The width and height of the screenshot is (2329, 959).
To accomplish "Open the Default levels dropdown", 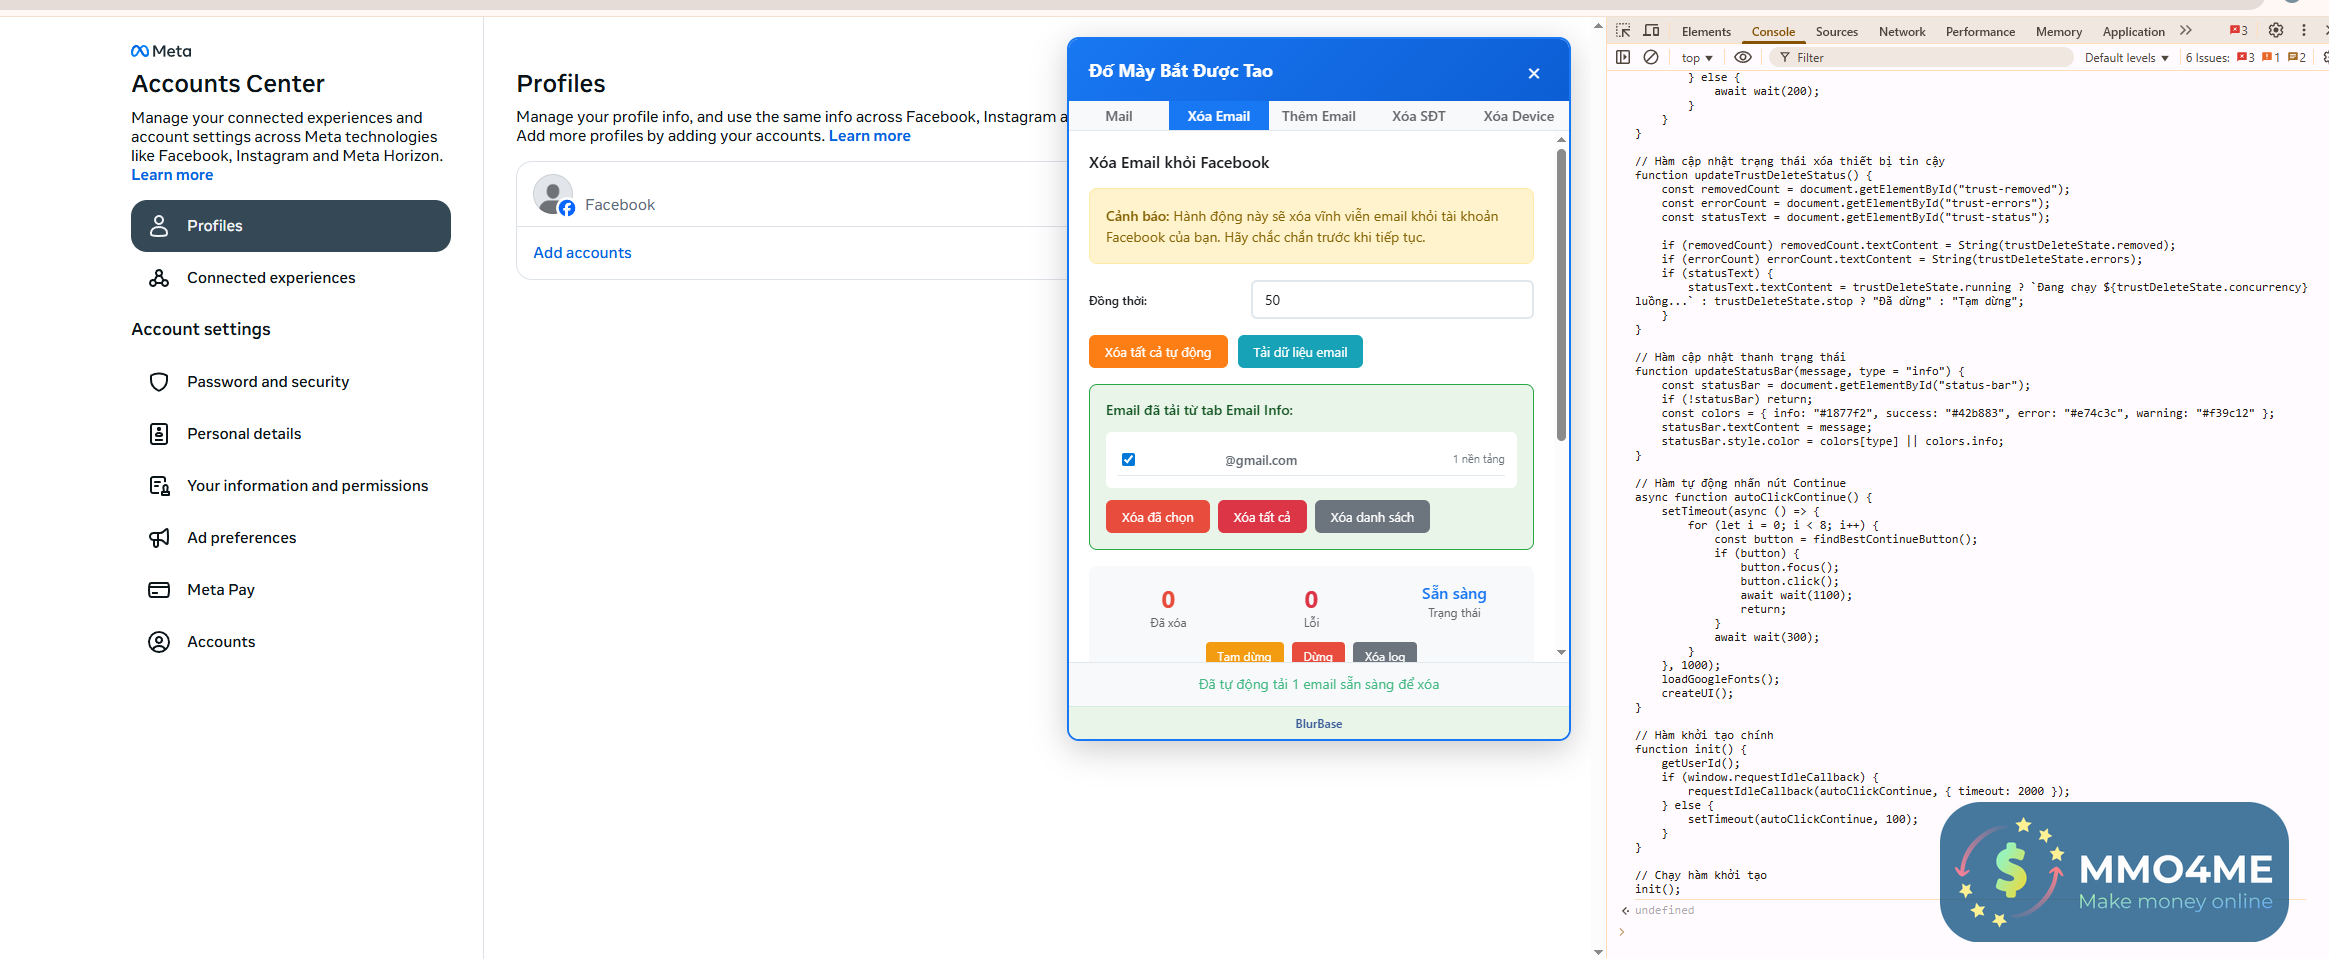I will [2127, 58].
